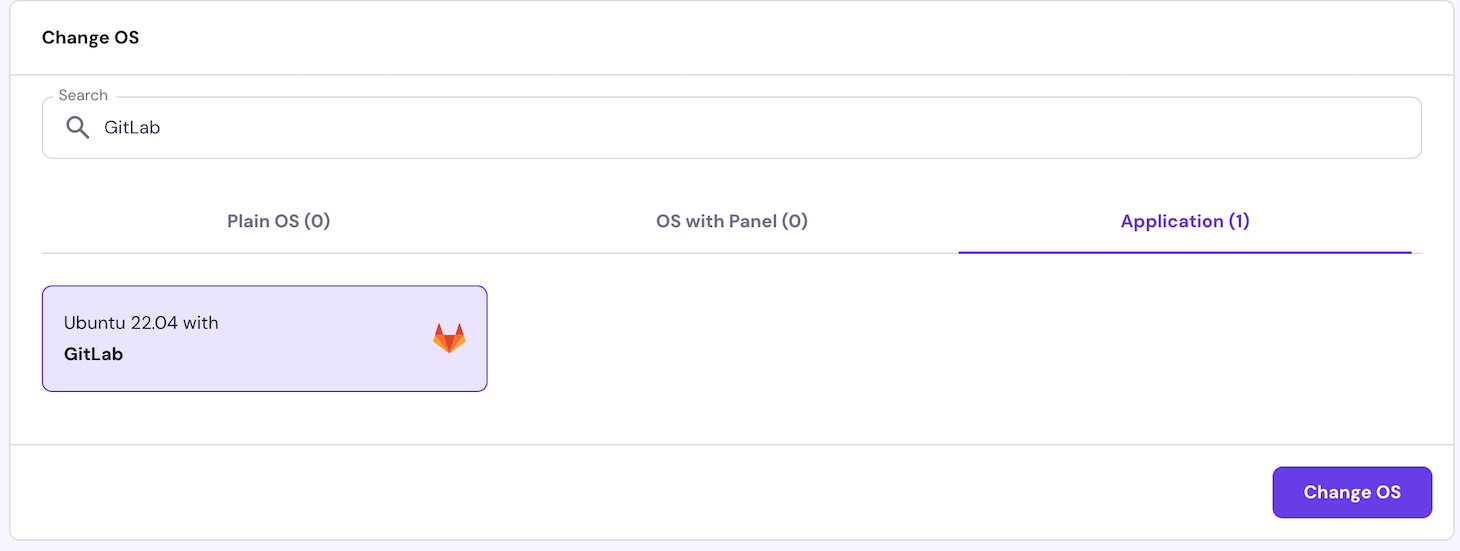Click empty space right of the GitLab card
Screen dimensions: 1460x551
tap(900, 338)
